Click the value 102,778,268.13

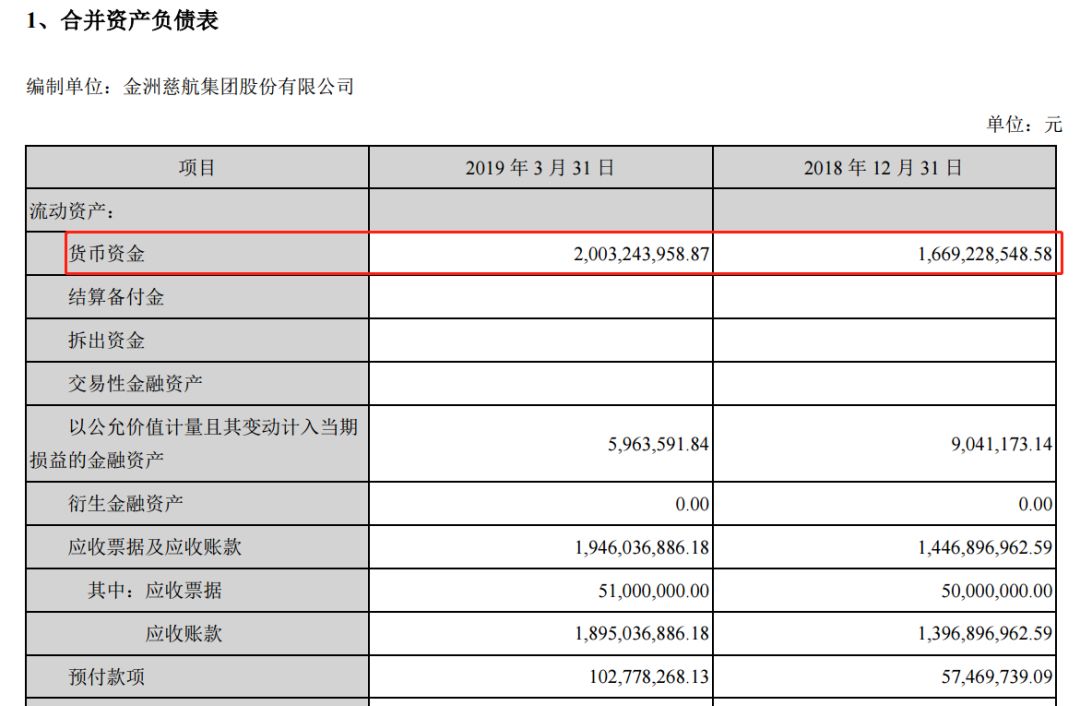pos(649,678)
